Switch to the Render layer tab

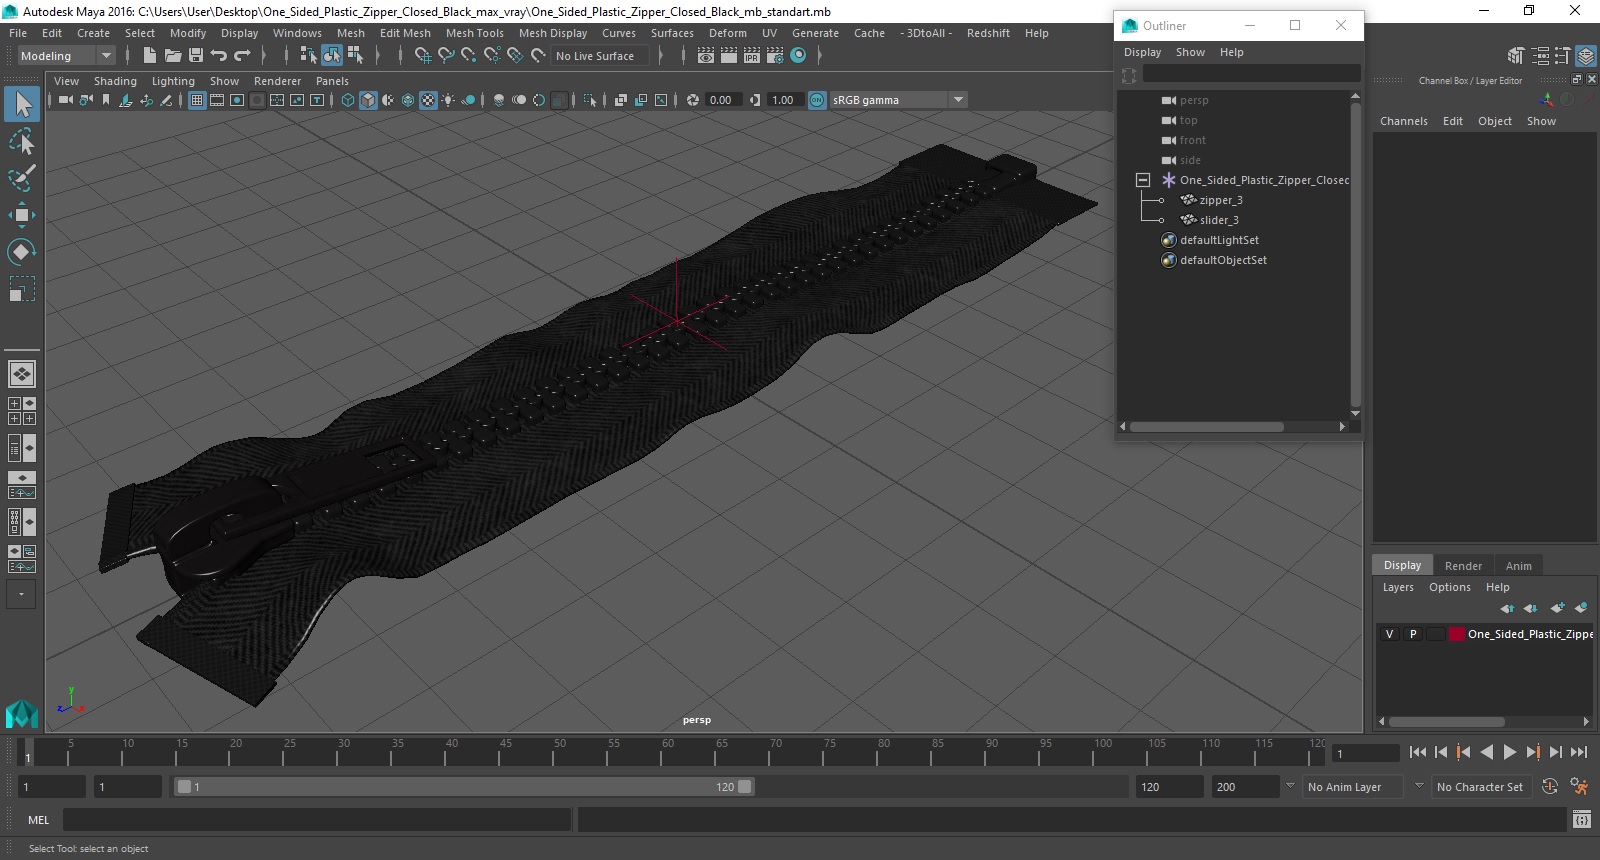(x=1463, y=566)
